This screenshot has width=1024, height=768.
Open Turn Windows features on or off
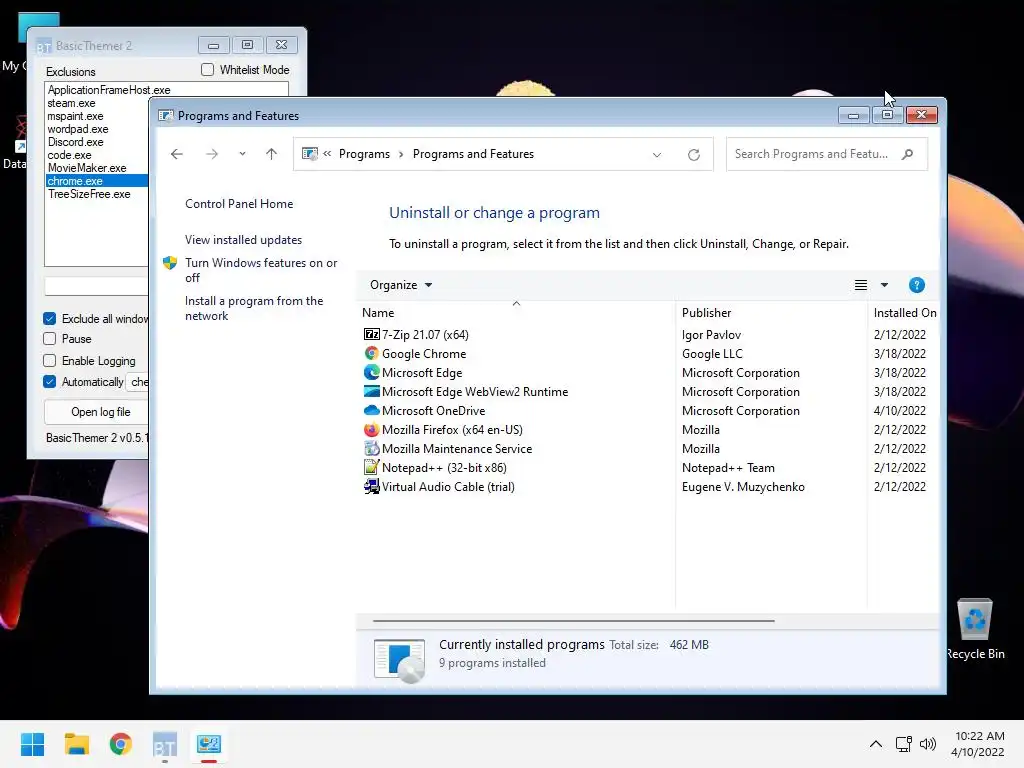tap(261, 270)
